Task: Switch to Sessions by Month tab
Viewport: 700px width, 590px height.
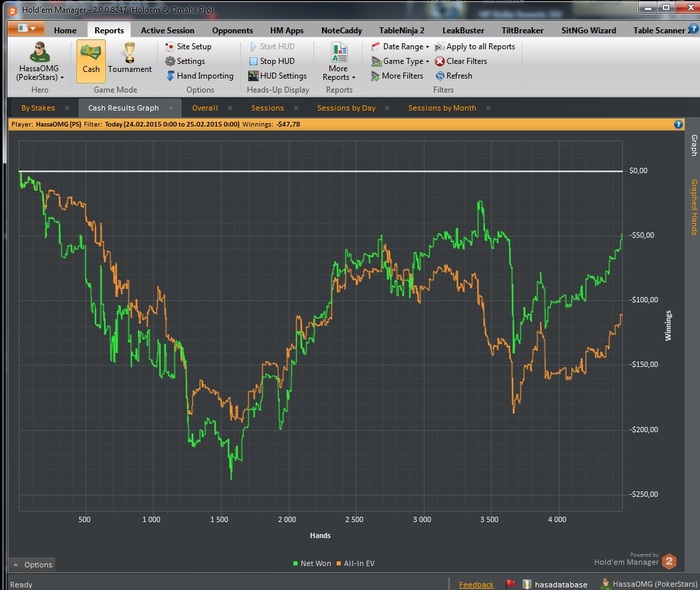Action: pos(442,108)
